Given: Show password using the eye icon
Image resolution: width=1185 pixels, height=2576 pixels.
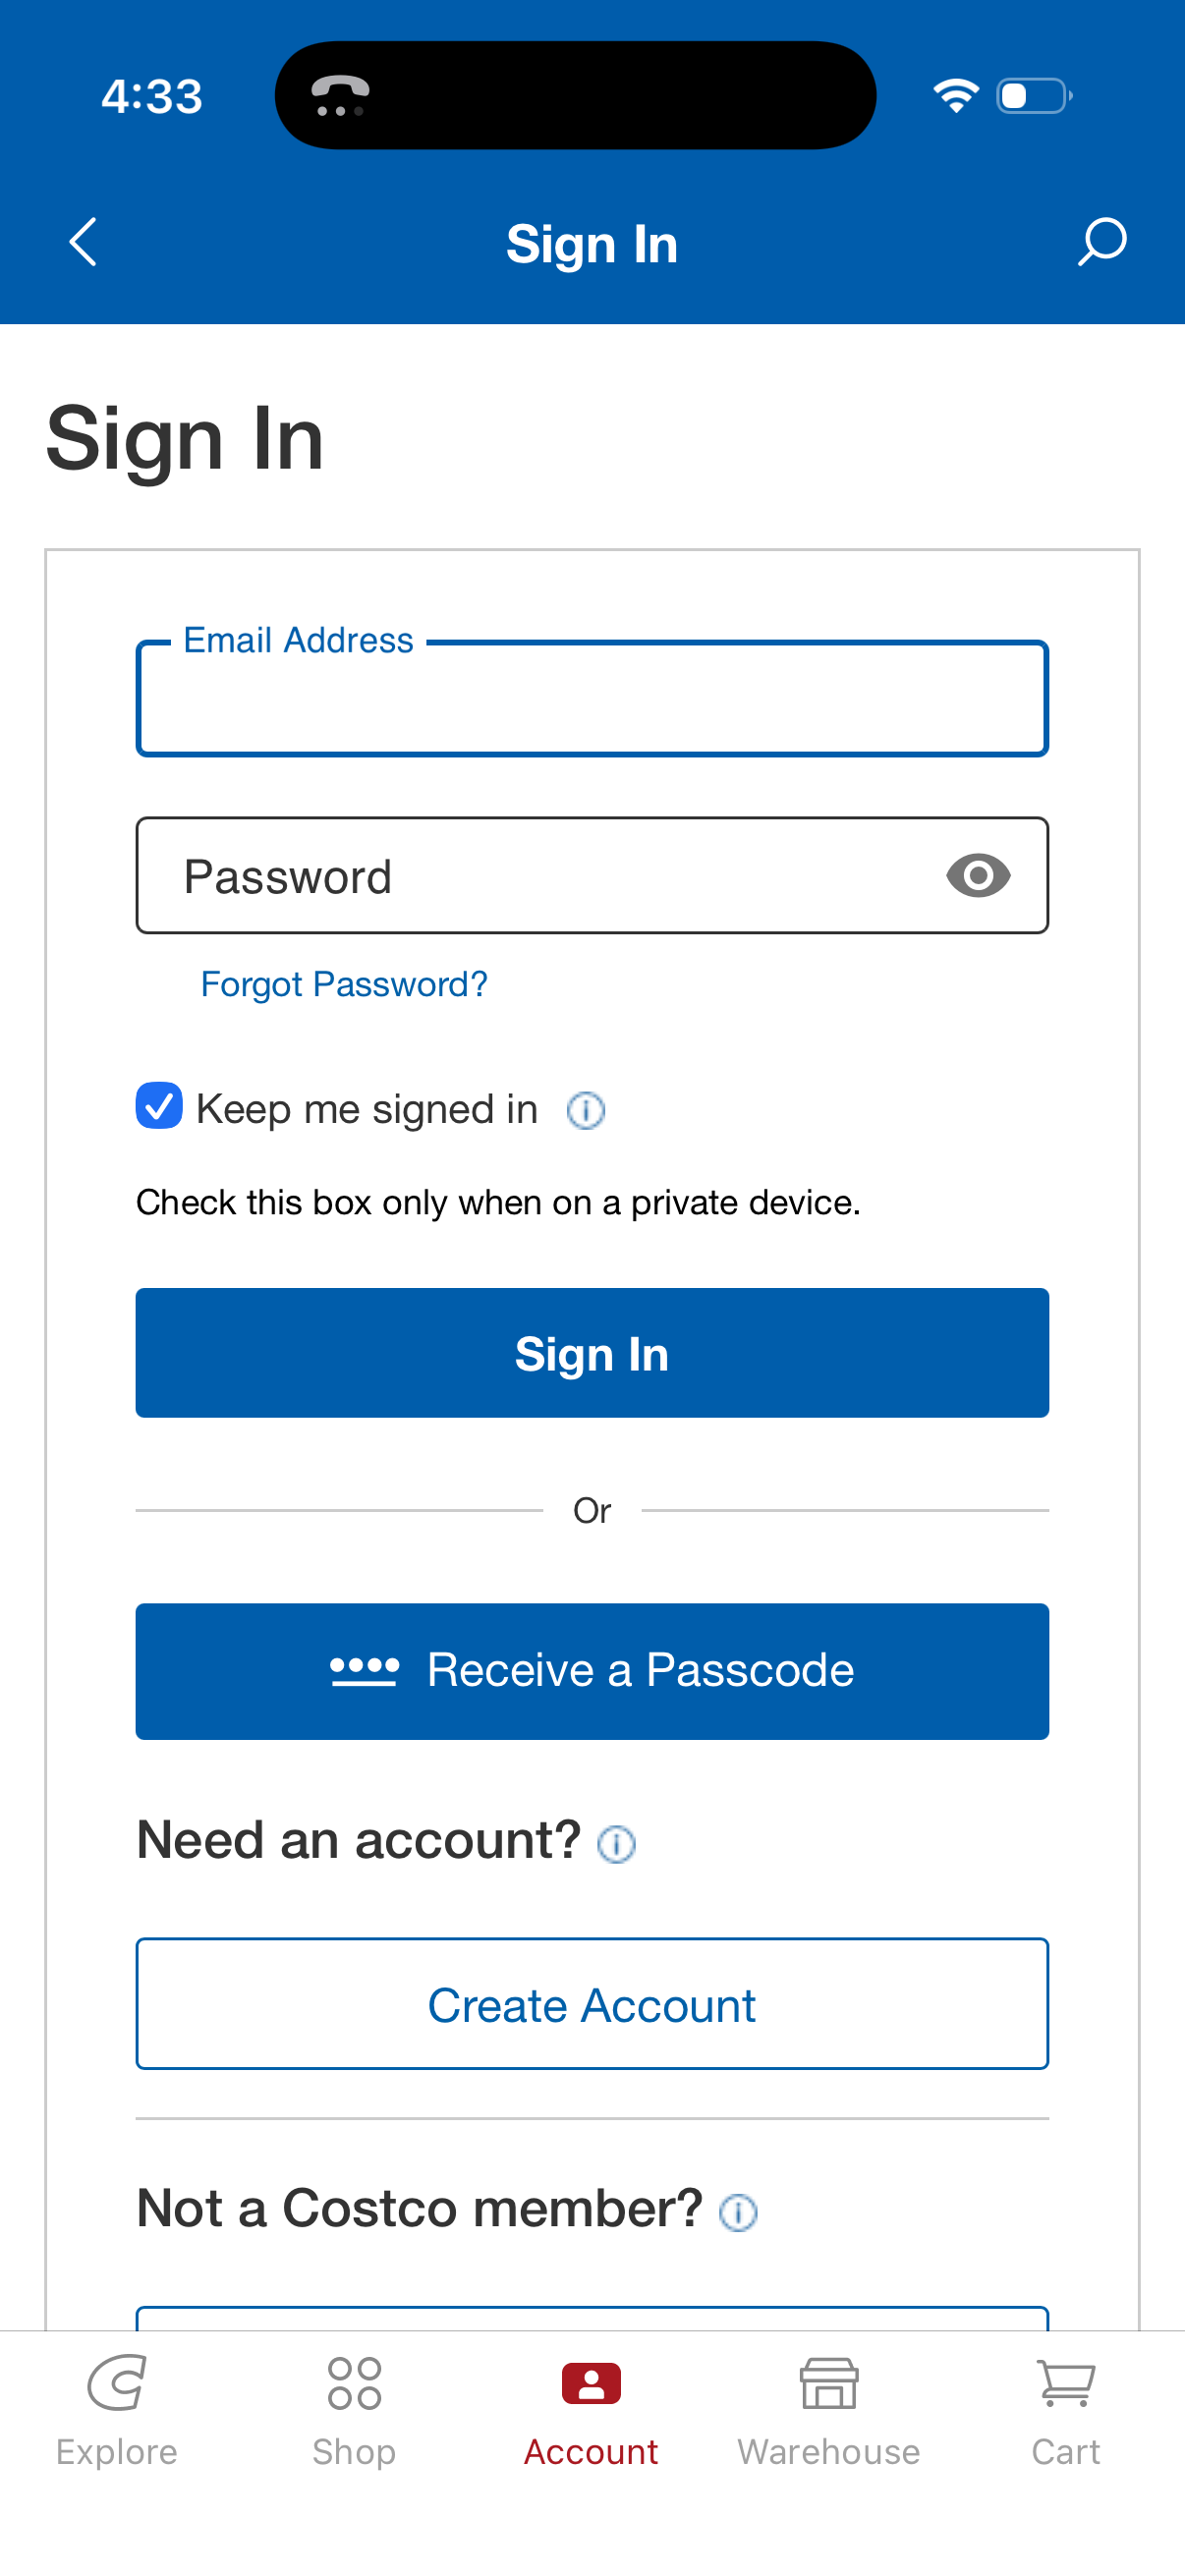Looking at the screenshot, I should tap(978, 876).
